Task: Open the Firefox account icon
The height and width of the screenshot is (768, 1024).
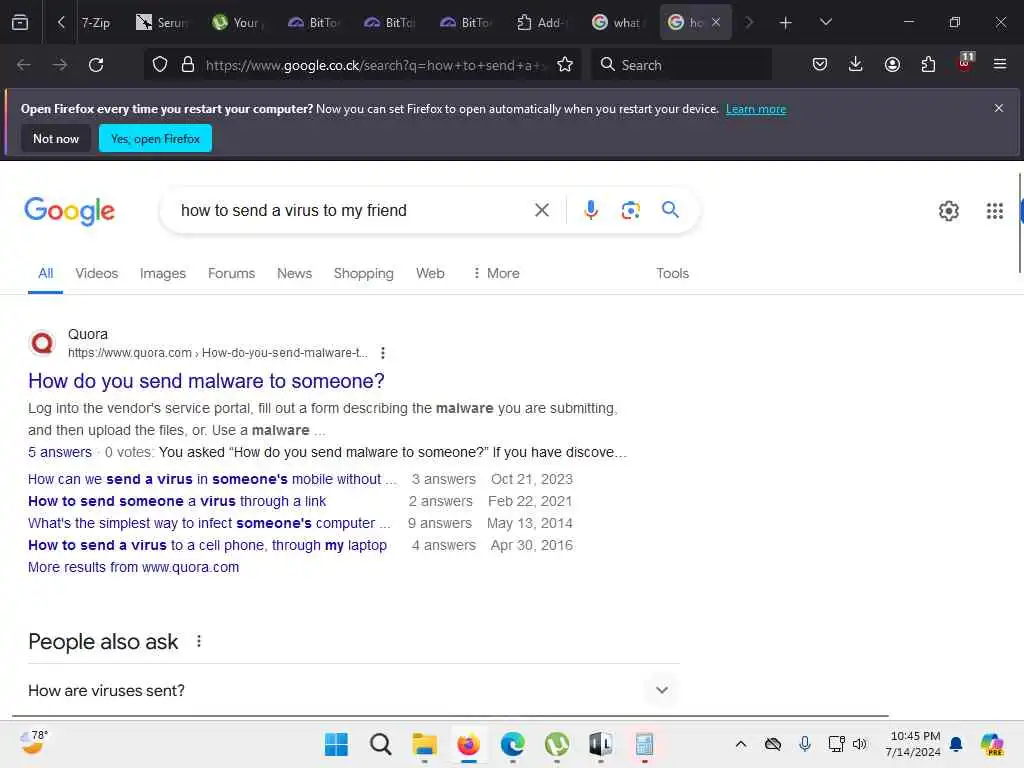Action: (892, 65)
